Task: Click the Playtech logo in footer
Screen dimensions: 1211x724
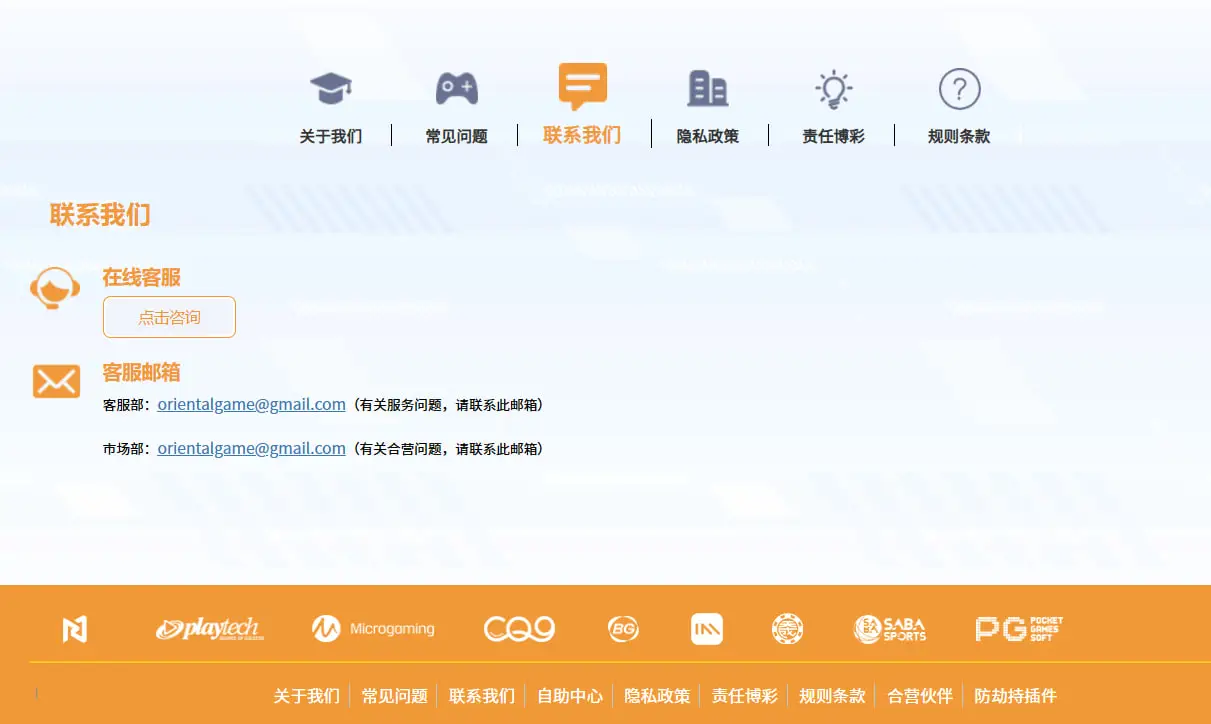Action: [208, 629]
